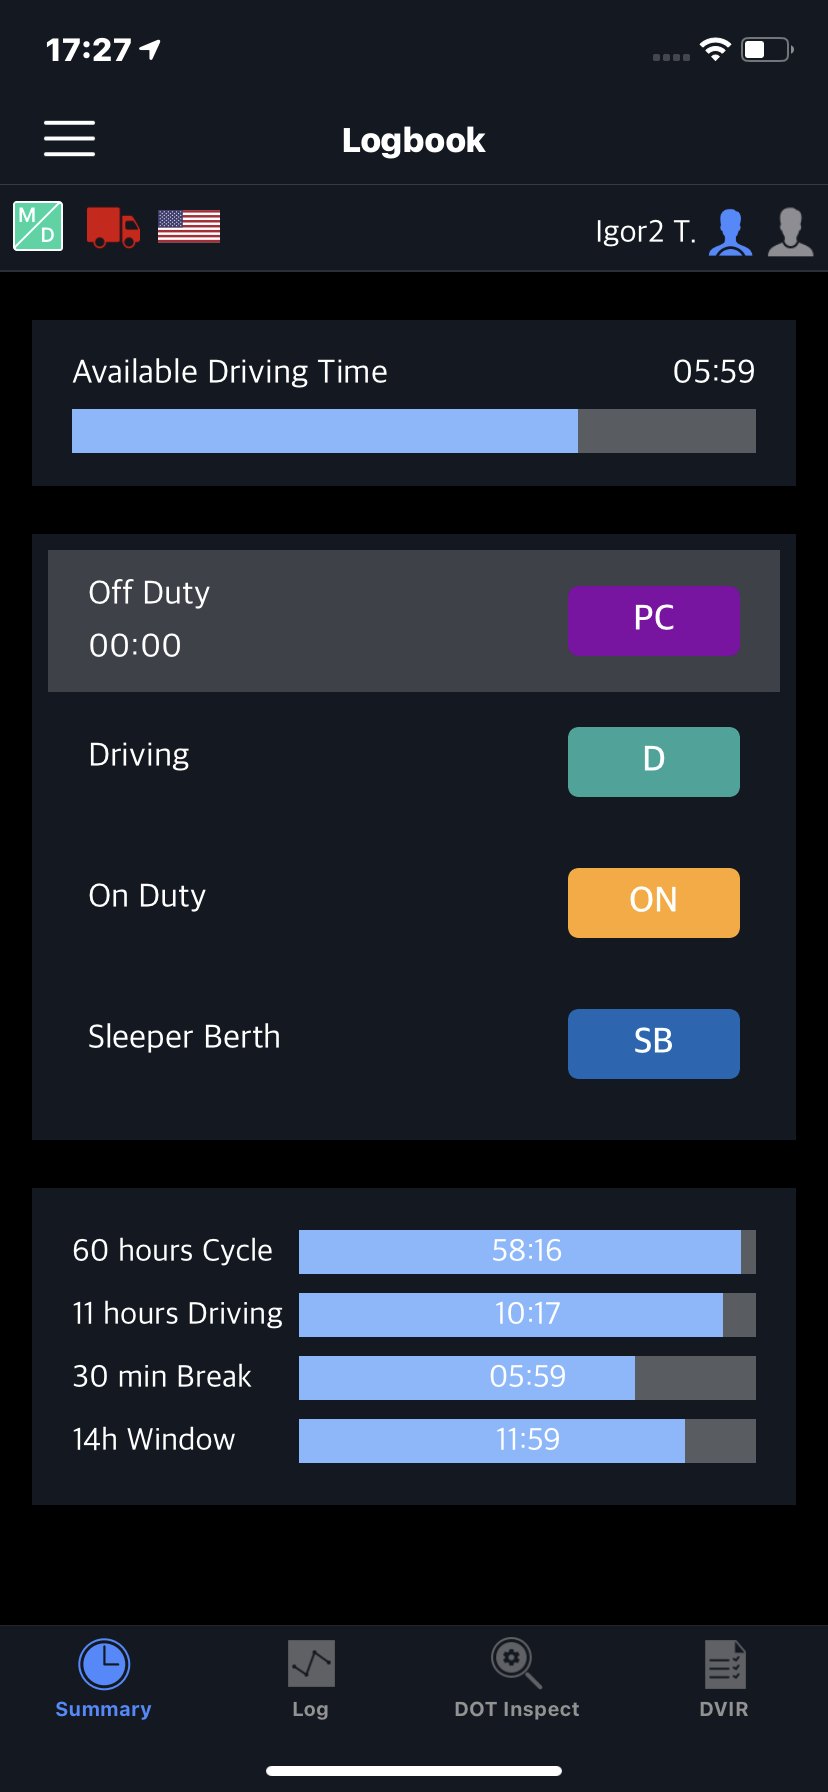Open the hamburger navigation menu
Image resolution: width=828 pixels, height=1792 pixels.
pyautogui.click(x=68, y=138)
